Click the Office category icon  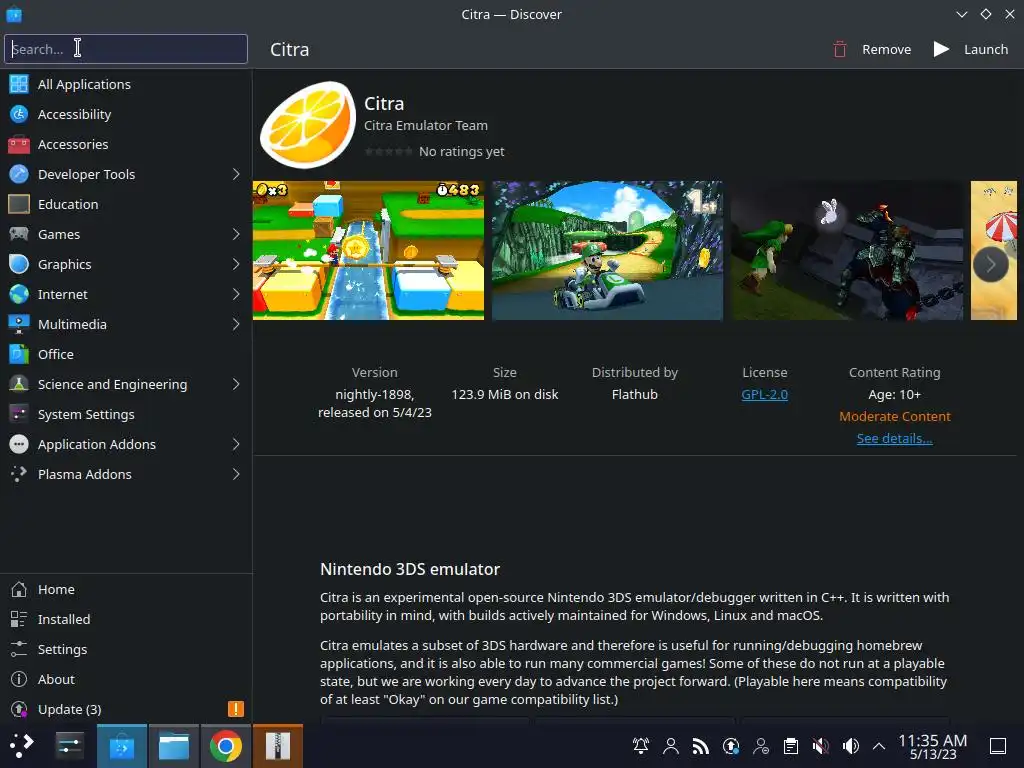coord(19,355)
